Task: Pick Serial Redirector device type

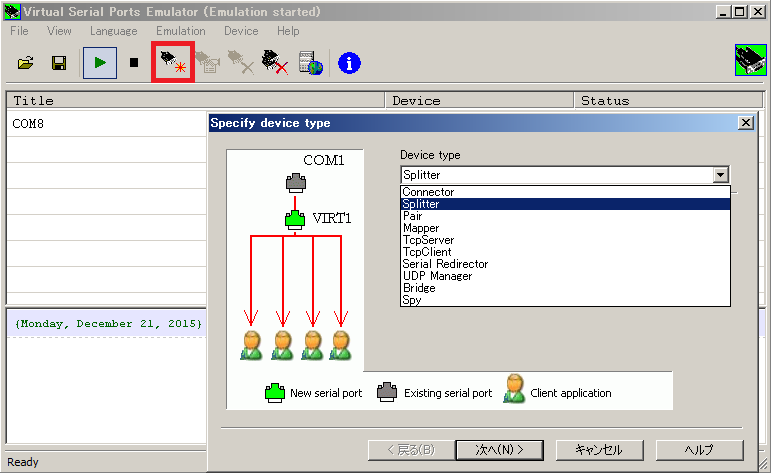Action: pyautogui.click(x=445, y=264)
